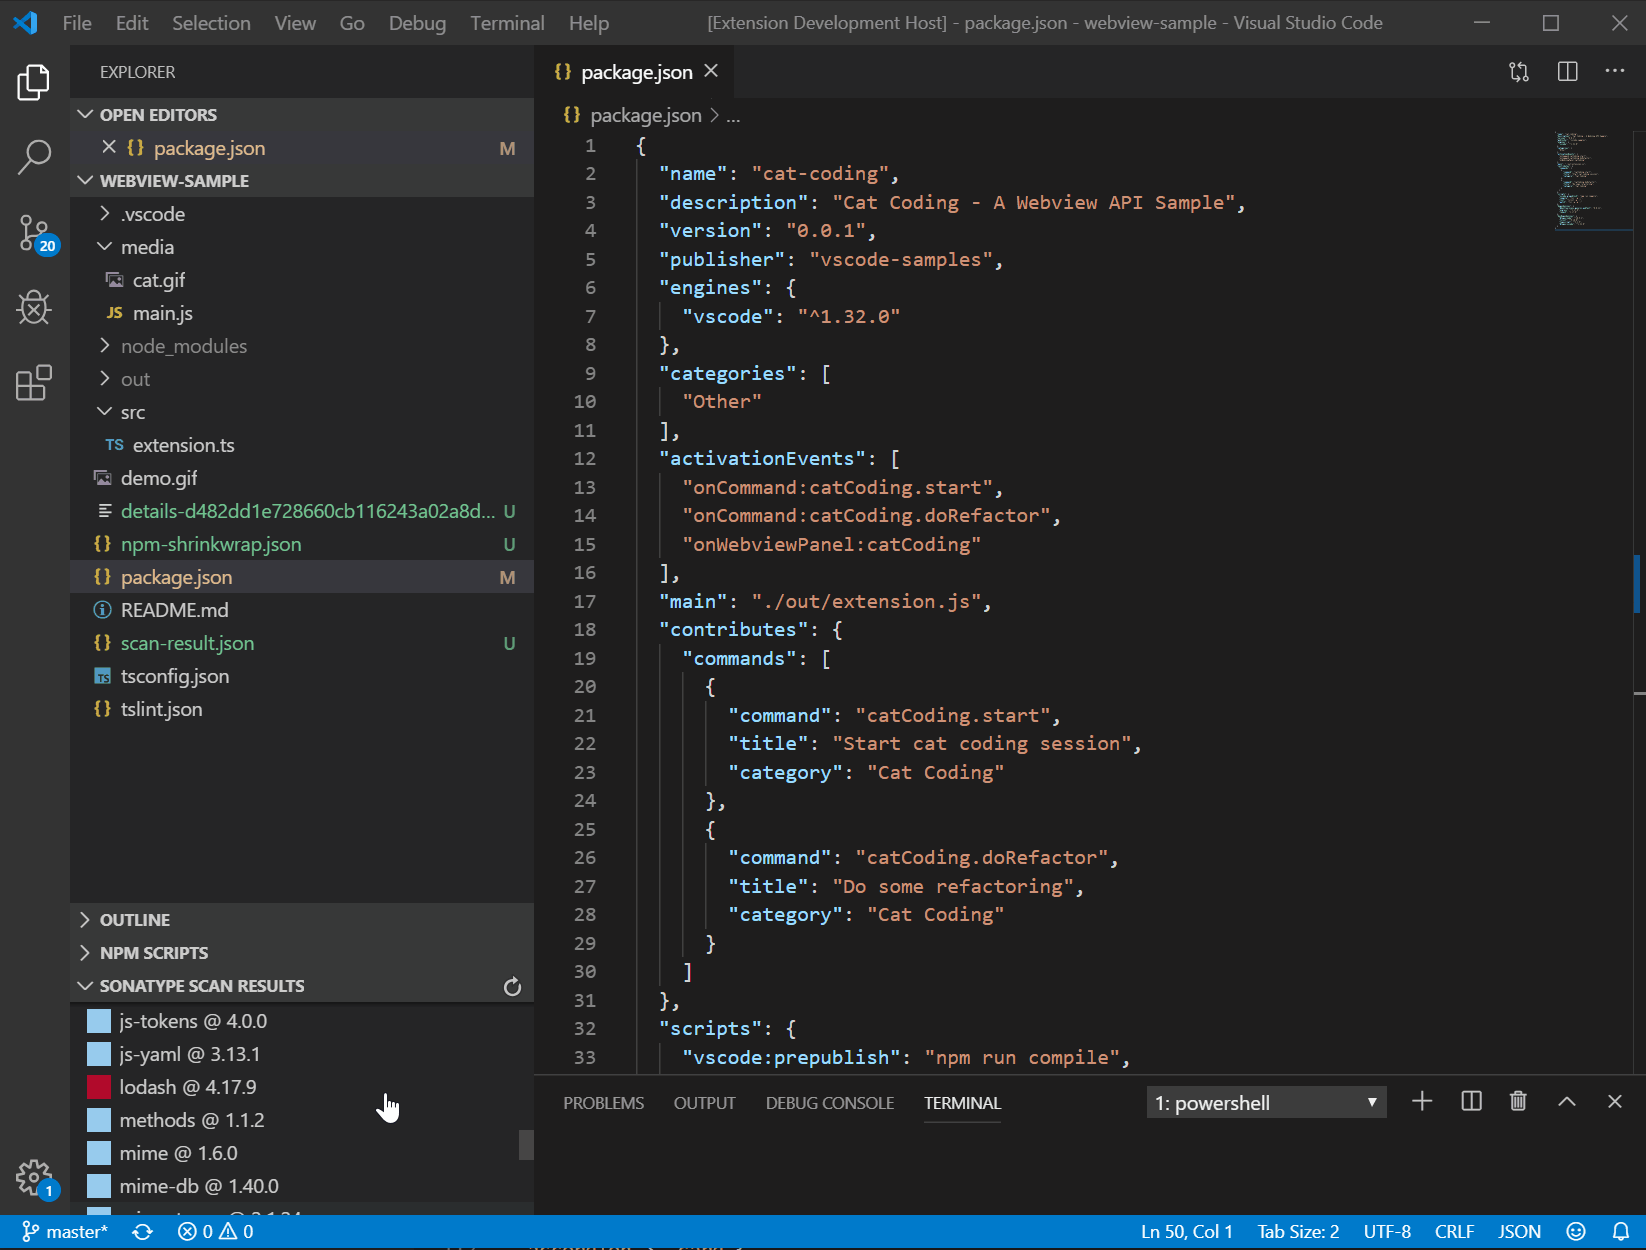
Task: Select the red lodash @ 4.17.9 swatch
Action: [99, 1087]
